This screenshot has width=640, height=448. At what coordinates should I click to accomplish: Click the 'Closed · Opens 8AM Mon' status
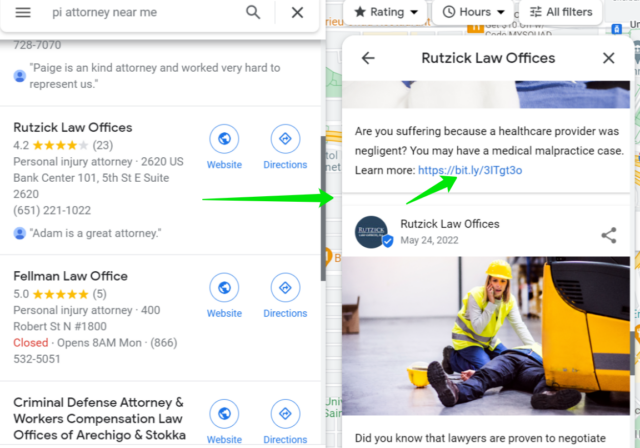[x=78, y=343]
